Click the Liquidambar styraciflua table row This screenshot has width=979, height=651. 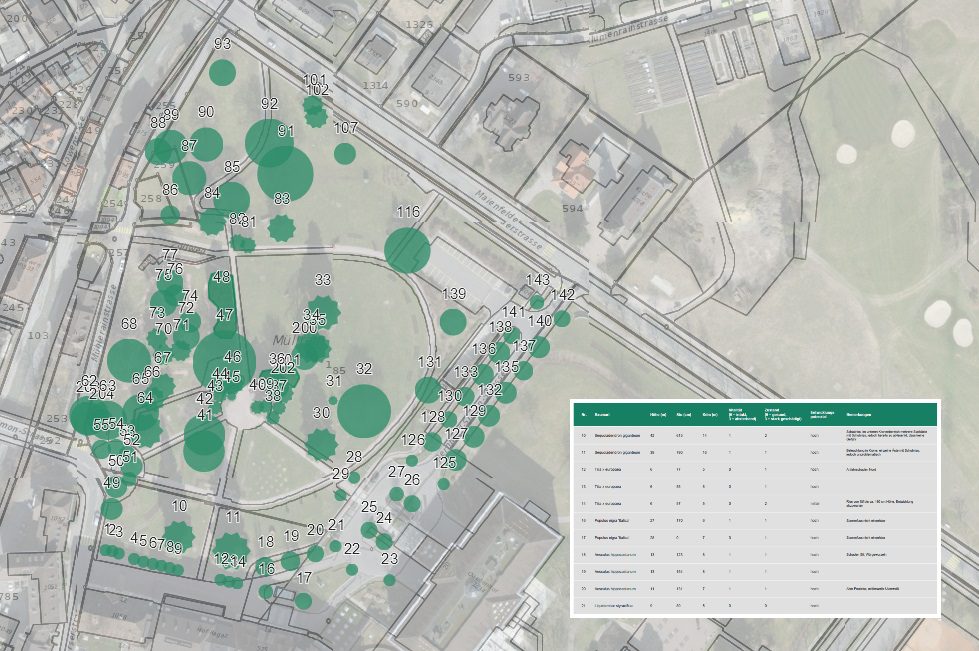click(x=755, y=605)
